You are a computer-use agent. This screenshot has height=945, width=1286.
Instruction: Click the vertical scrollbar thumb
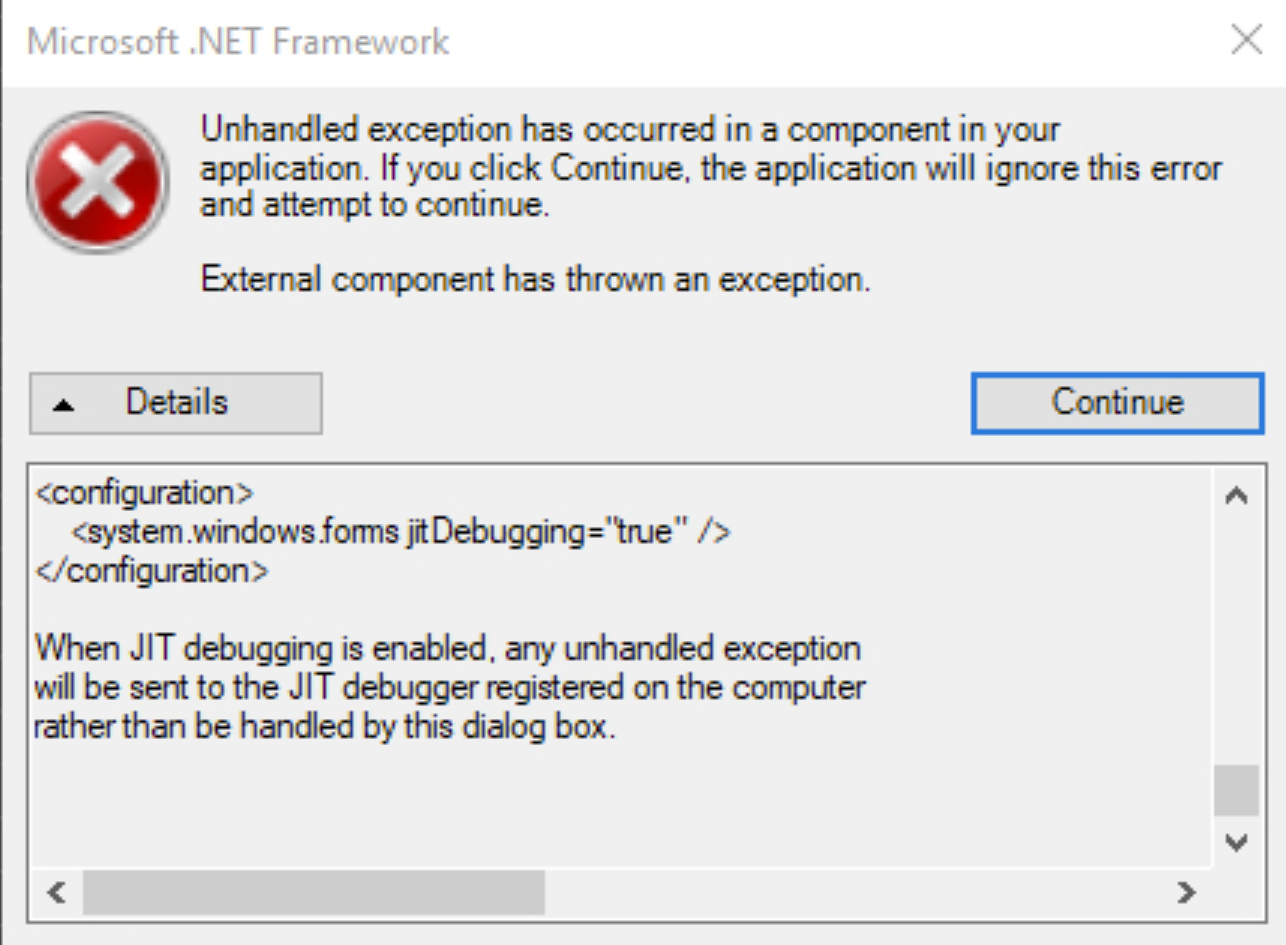click(1236, 791)
